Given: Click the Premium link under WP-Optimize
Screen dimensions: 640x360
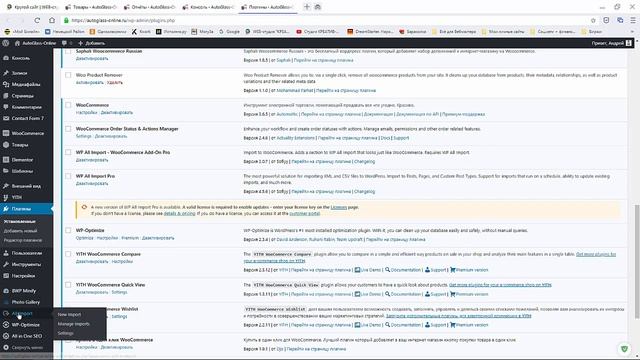Looking at the screenshot, I should coord(130,238).
